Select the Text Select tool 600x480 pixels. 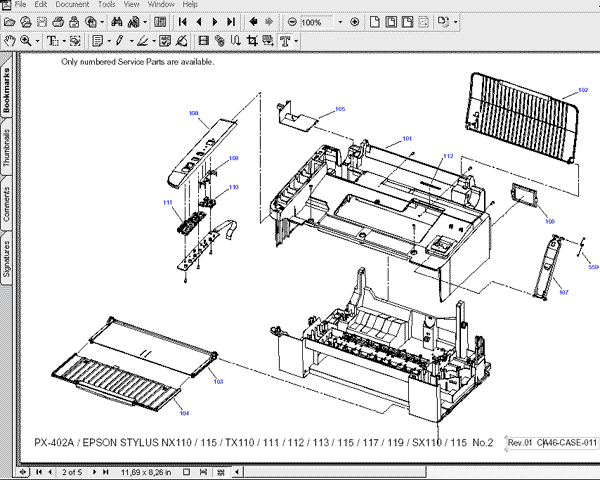tap(52, 41)
